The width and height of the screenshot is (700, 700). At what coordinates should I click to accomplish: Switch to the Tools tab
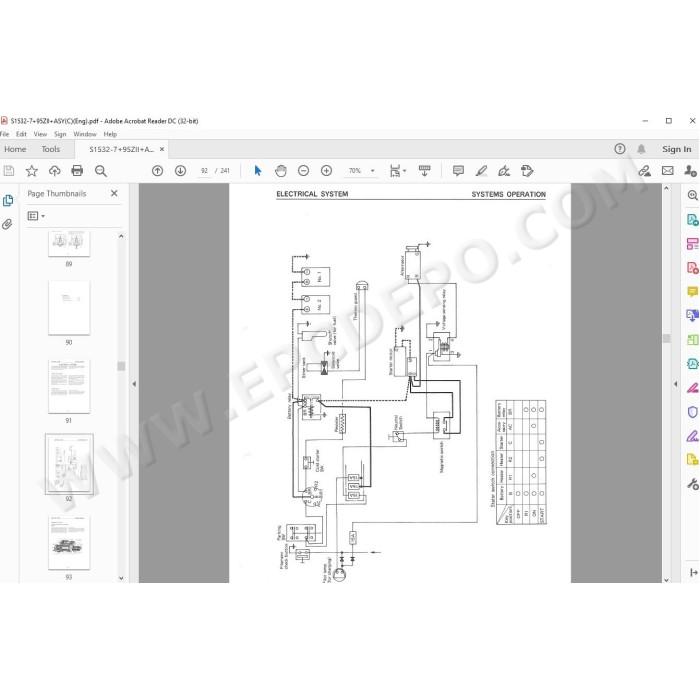point(50,149)
